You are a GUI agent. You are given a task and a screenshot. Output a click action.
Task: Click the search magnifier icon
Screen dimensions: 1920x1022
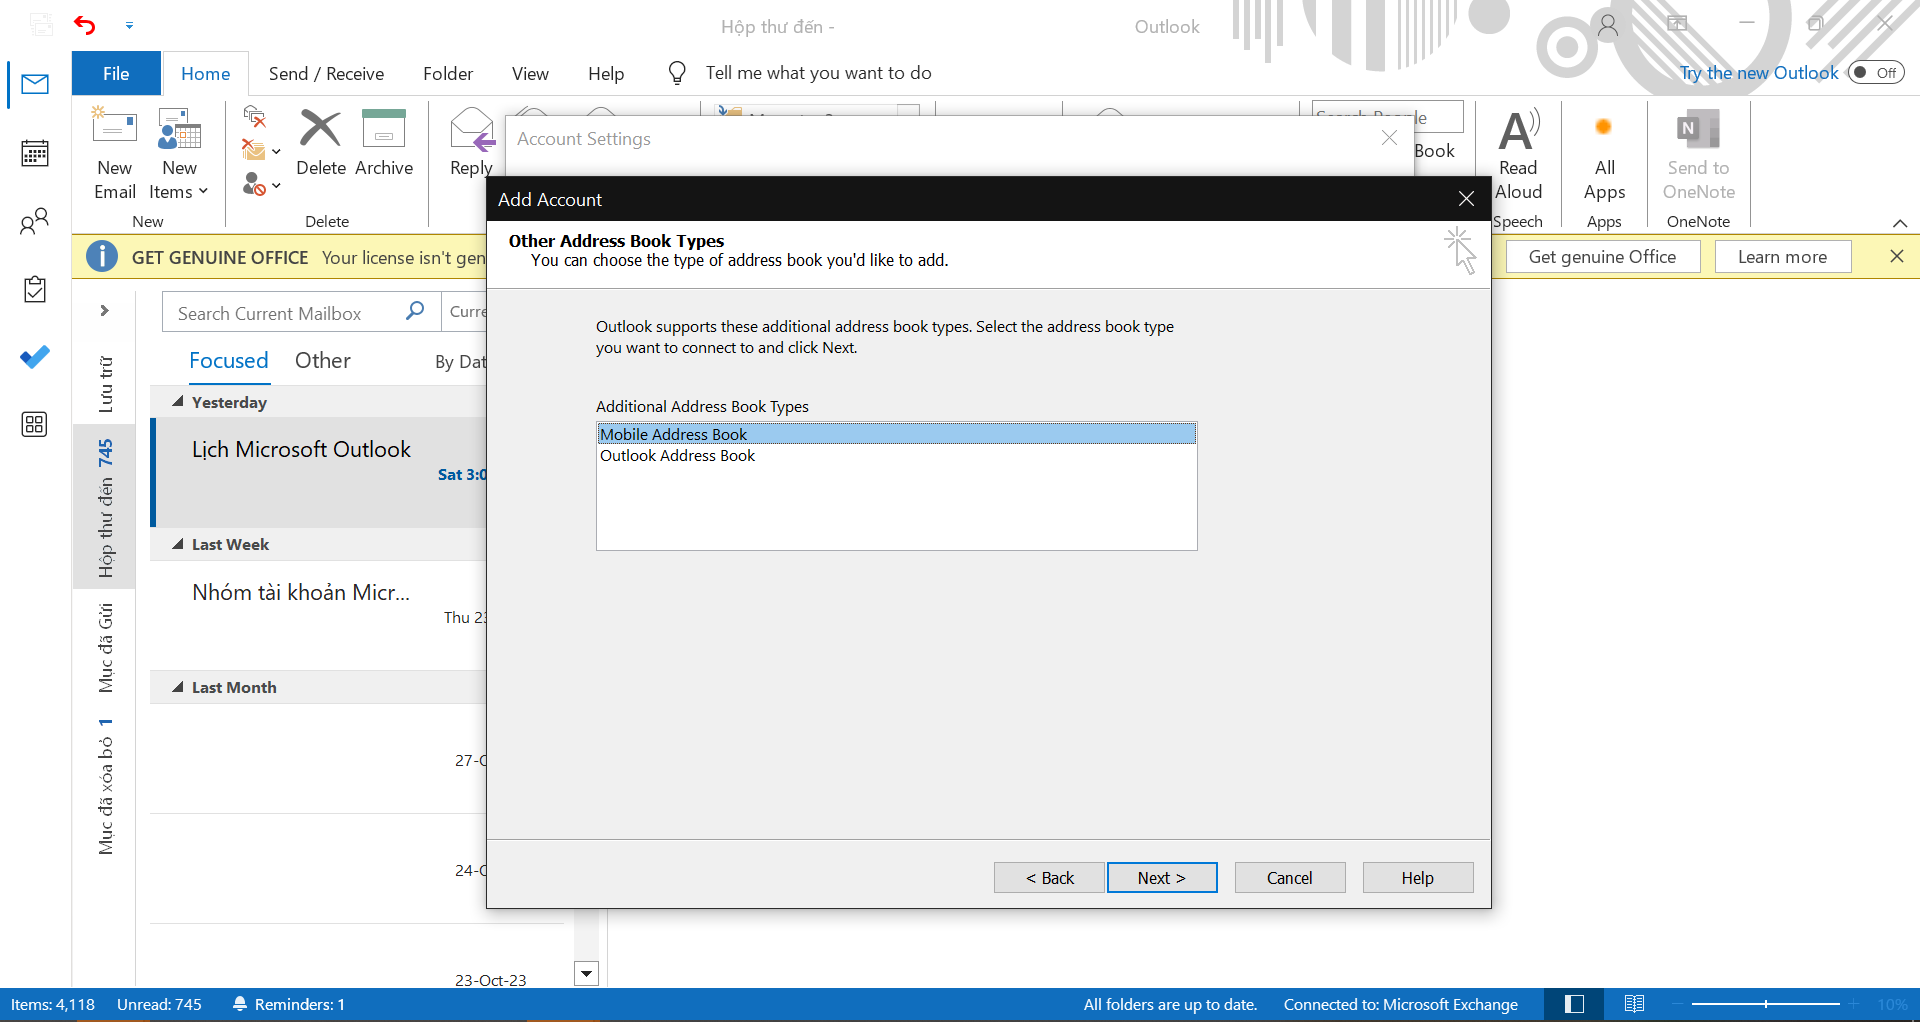coord(415,312)
